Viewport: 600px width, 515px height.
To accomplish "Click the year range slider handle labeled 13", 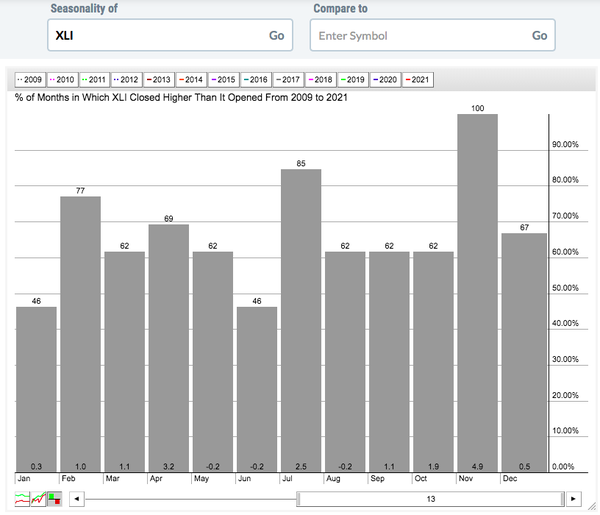I will (x=430, y=498).
